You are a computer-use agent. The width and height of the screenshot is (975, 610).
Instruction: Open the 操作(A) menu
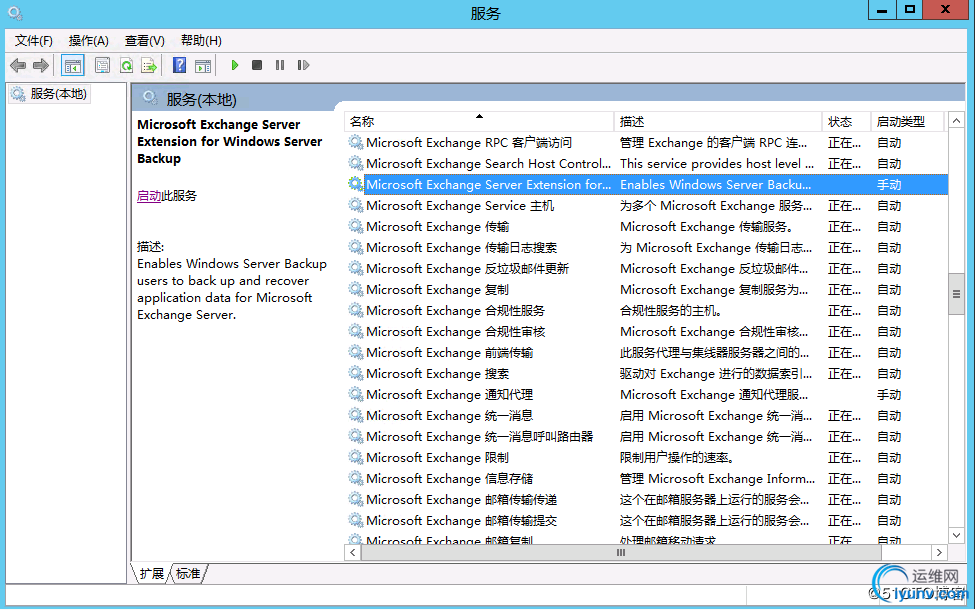(x=88, y=40)
